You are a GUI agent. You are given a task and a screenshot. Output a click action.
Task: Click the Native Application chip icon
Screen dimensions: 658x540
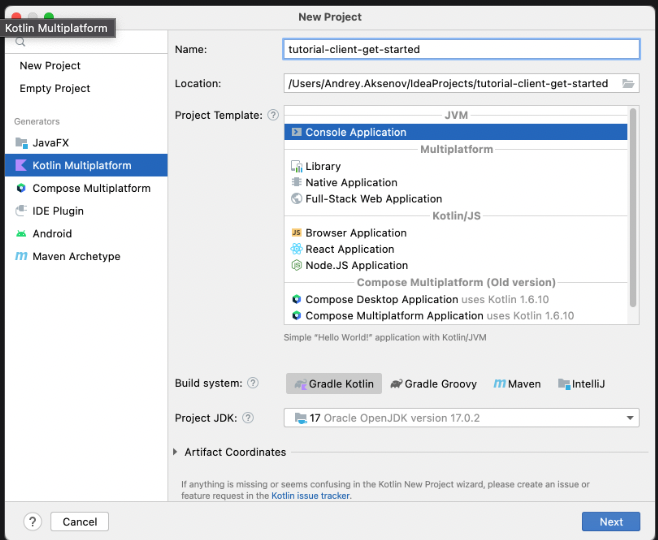point(297,182)
